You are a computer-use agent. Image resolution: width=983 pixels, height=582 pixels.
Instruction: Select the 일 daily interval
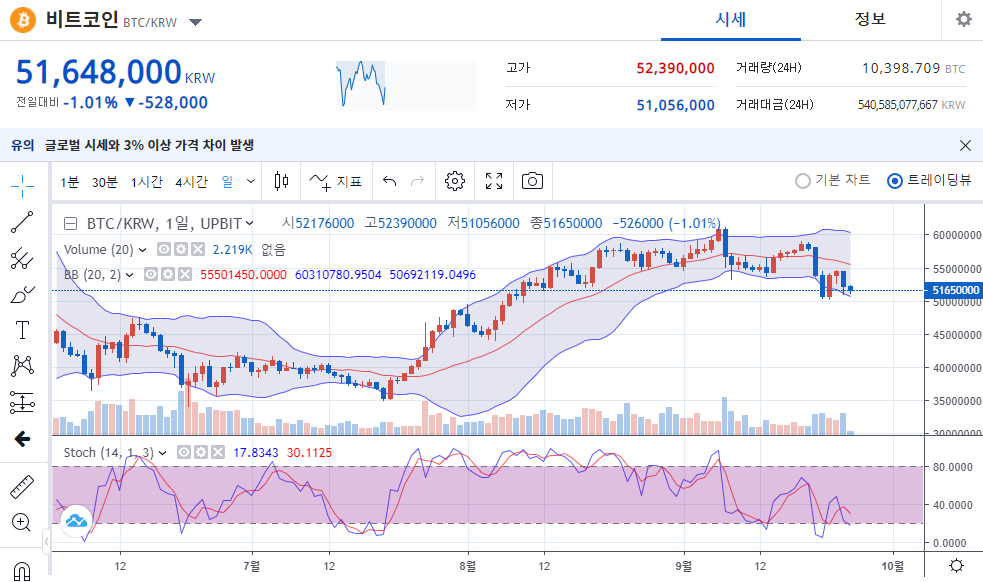228,181
